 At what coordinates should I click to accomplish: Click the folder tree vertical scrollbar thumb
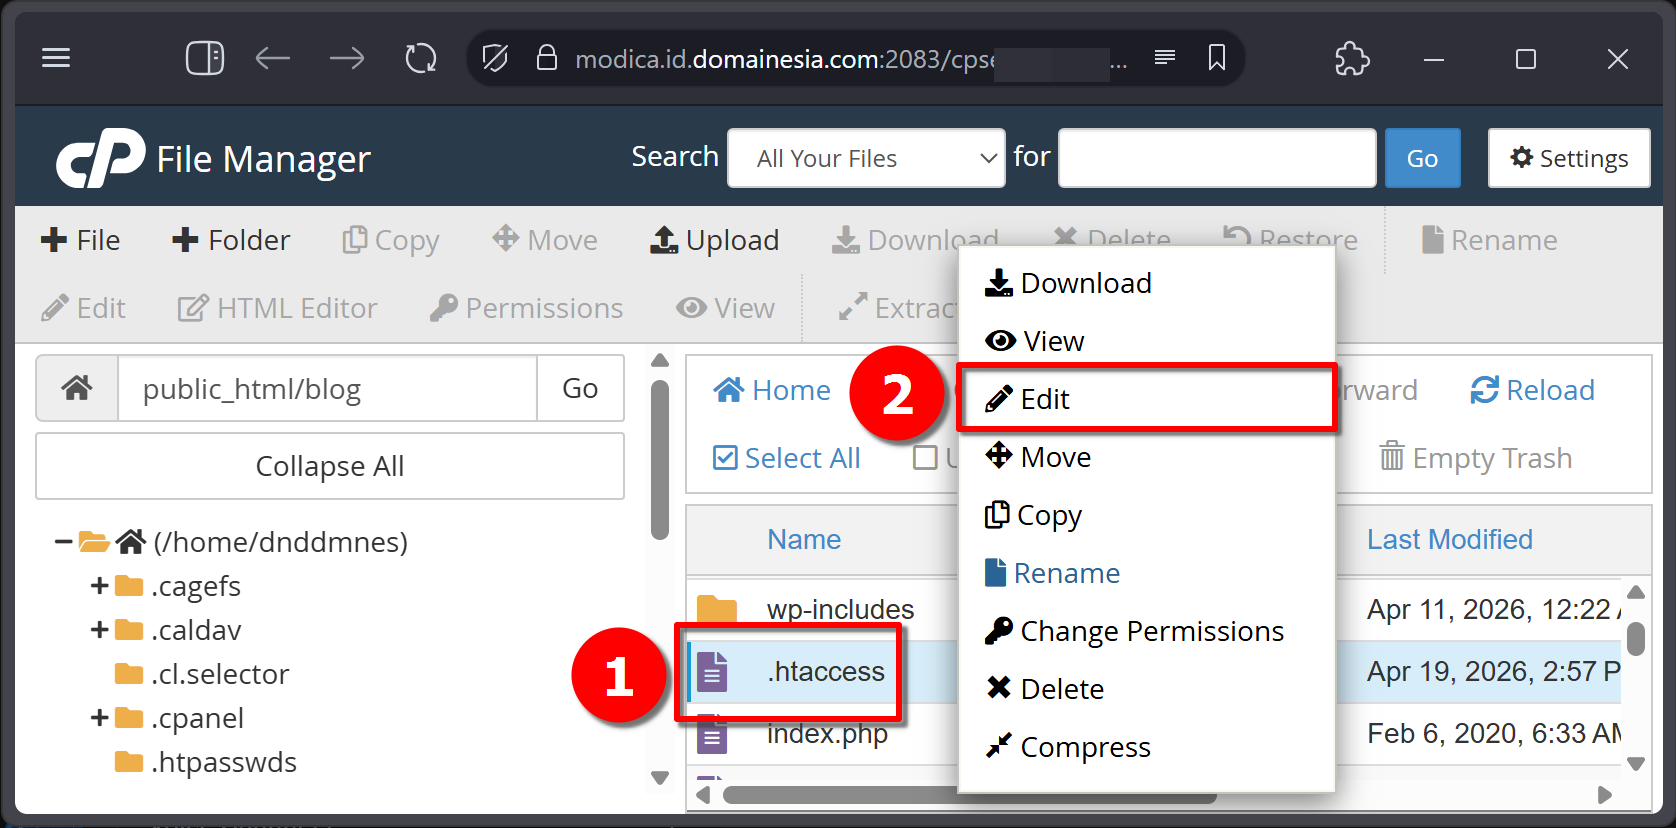click(660, 459)
